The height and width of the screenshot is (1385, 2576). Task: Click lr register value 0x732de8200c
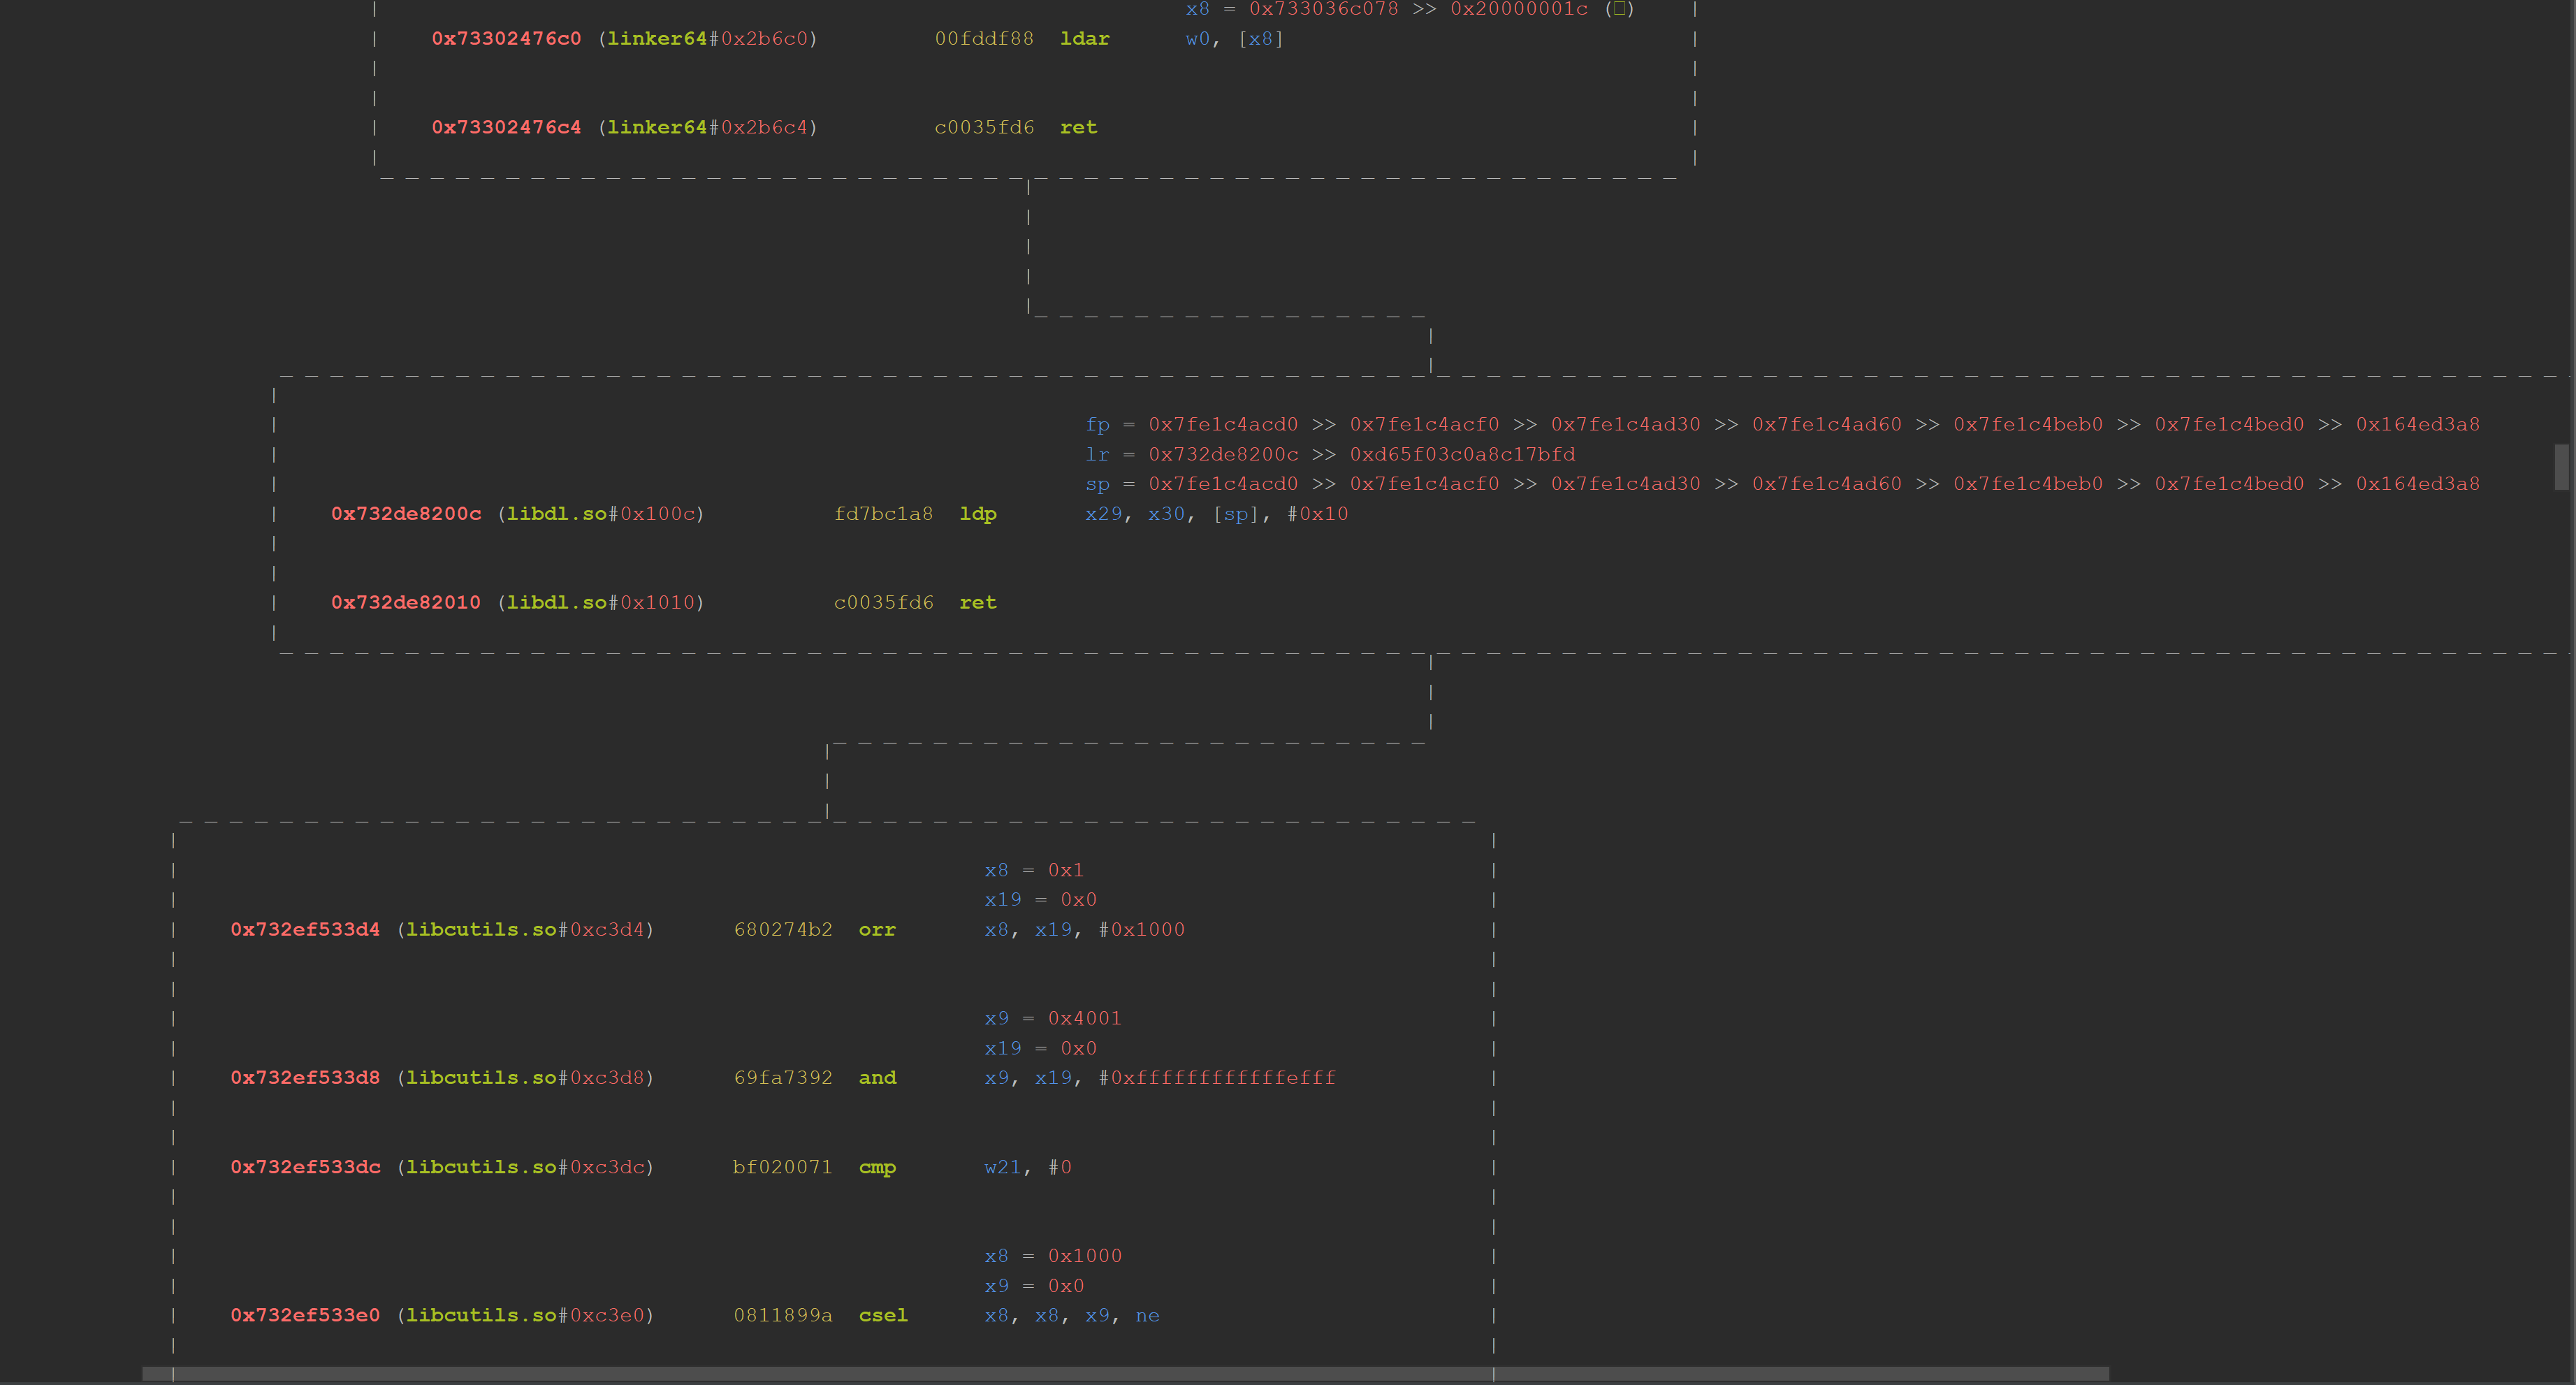tap(1223, 455)
